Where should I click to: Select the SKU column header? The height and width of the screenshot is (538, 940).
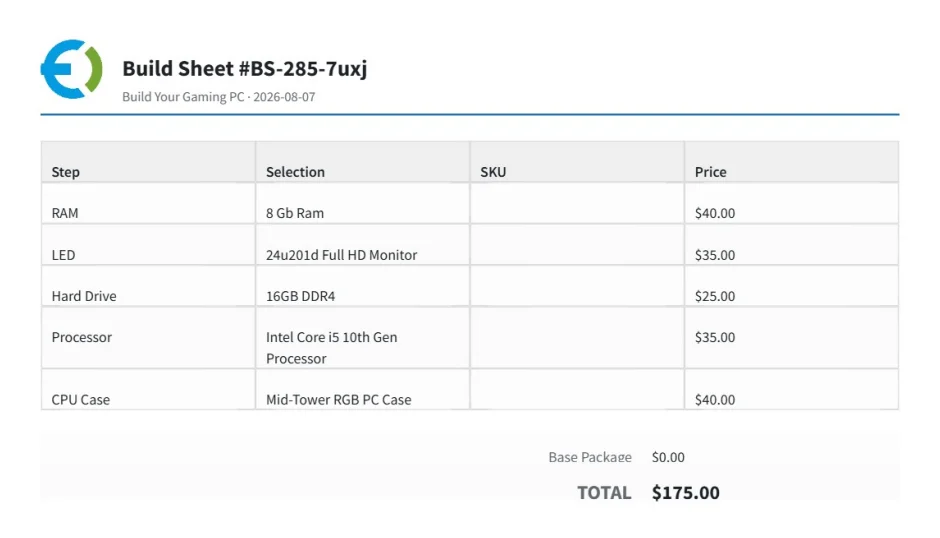pos(577,162)
